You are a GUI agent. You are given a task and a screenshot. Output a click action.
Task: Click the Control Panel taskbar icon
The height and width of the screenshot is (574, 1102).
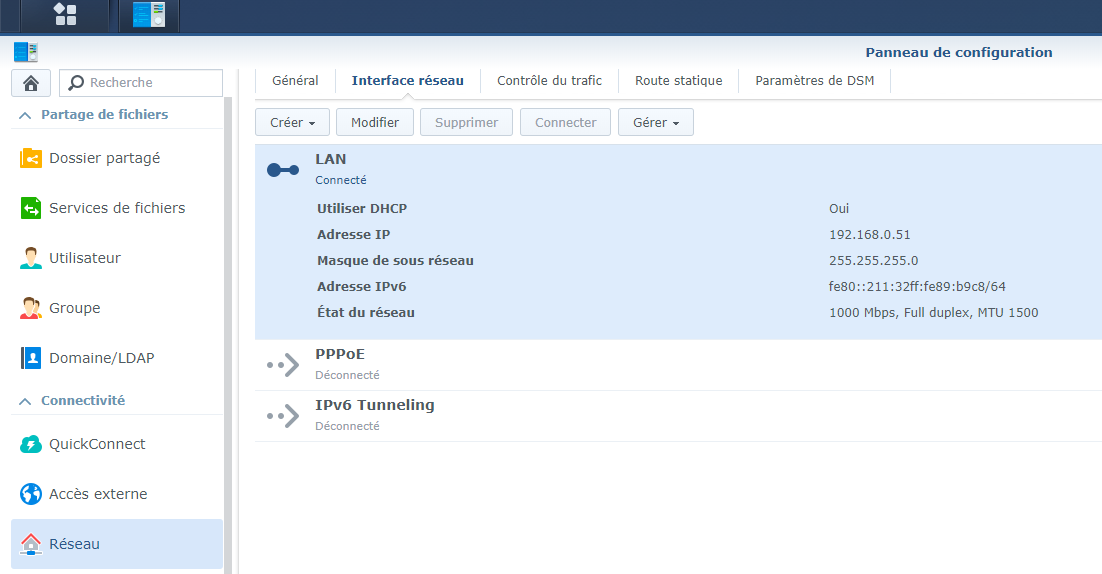tap(149, 15)
